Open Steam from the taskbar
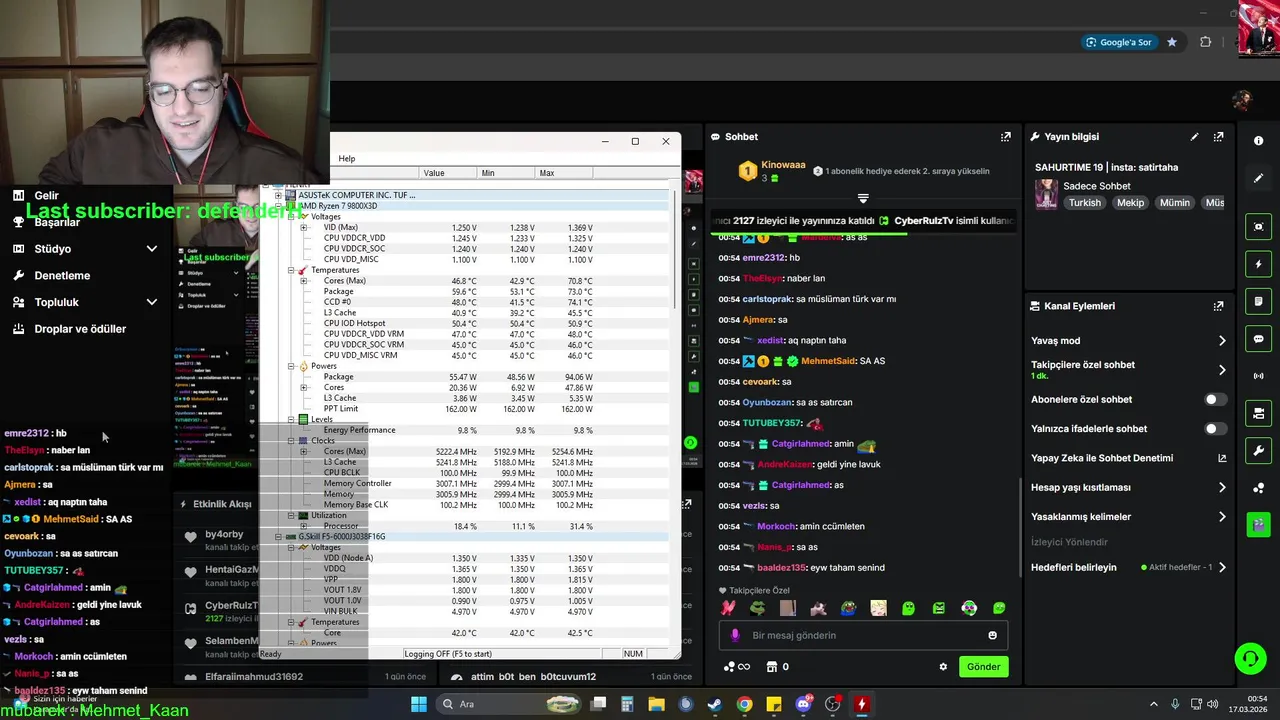This screenshot has height=720, width=1280. click(715, 704)
